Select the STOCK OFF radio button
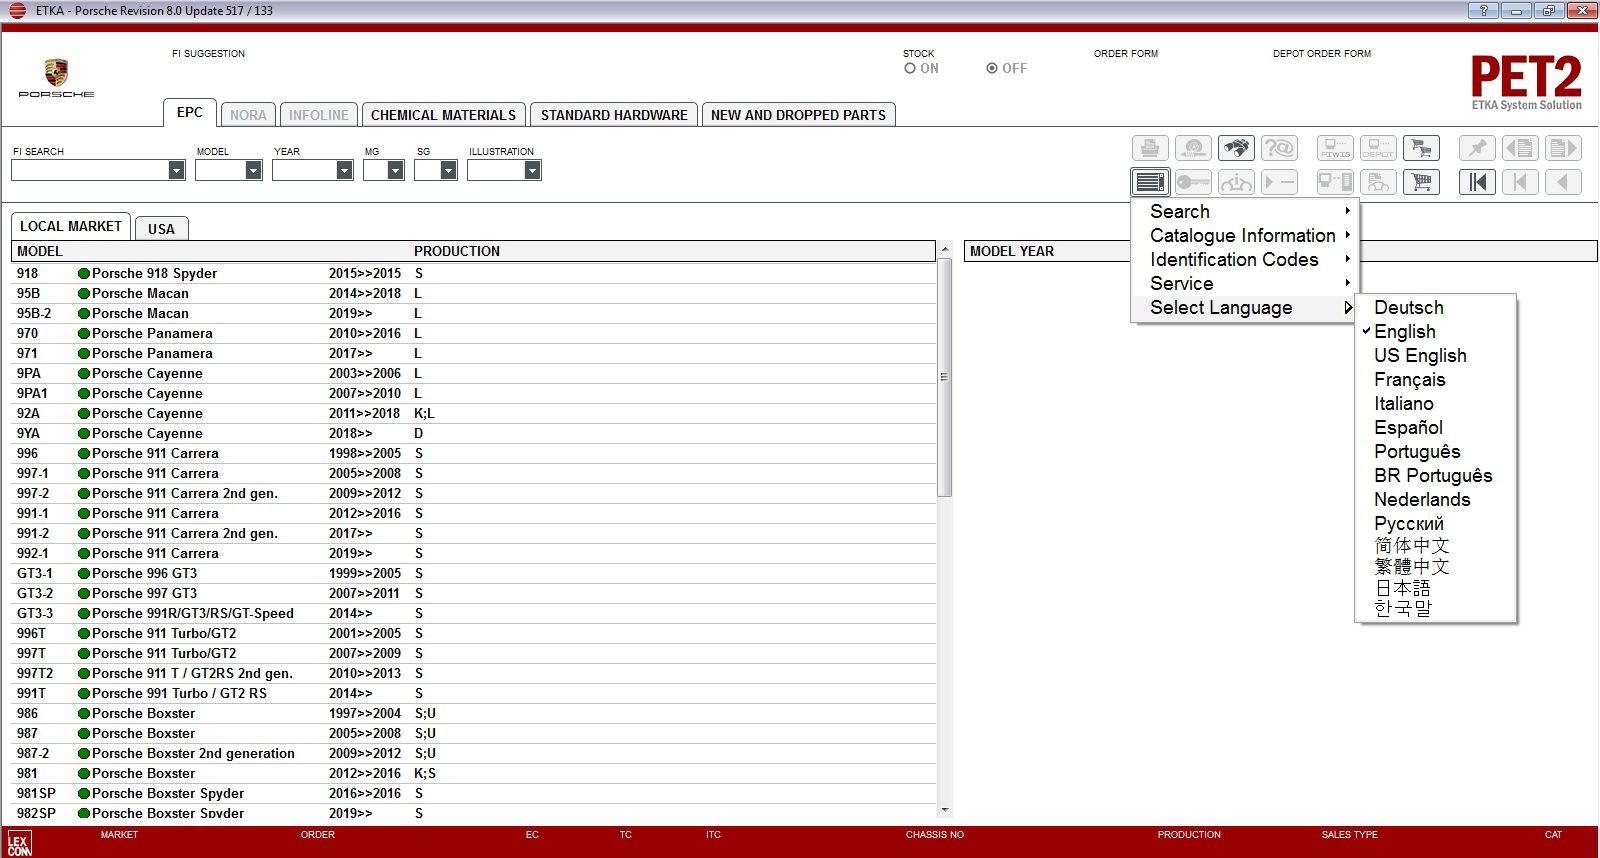This screenshot has height=858, width=1600. point(992,69)
